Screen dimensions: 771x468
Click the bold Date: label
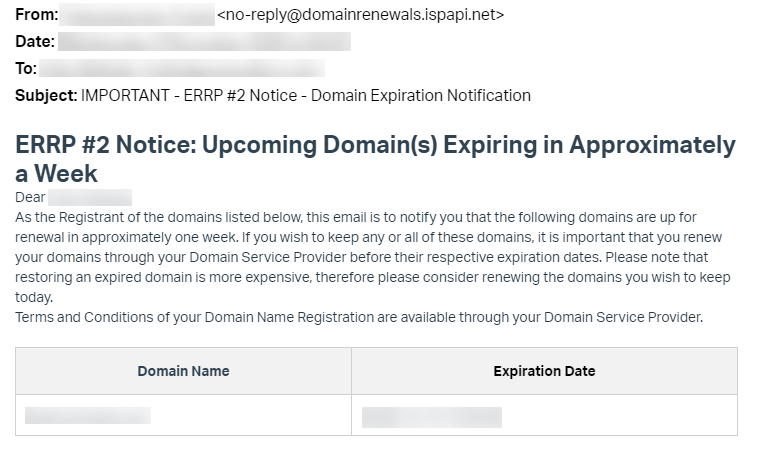[x=35, y=42]
